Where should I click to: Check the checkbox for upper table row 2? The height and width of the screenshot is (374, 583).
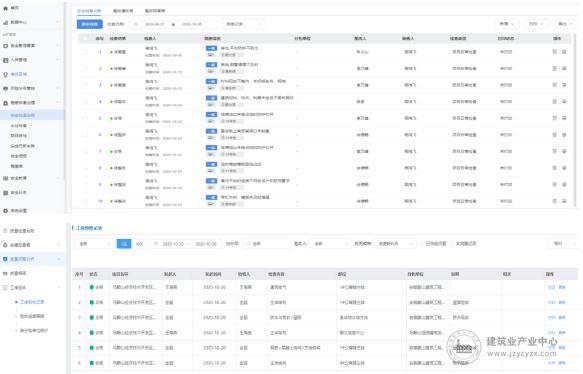pos(86,68)
